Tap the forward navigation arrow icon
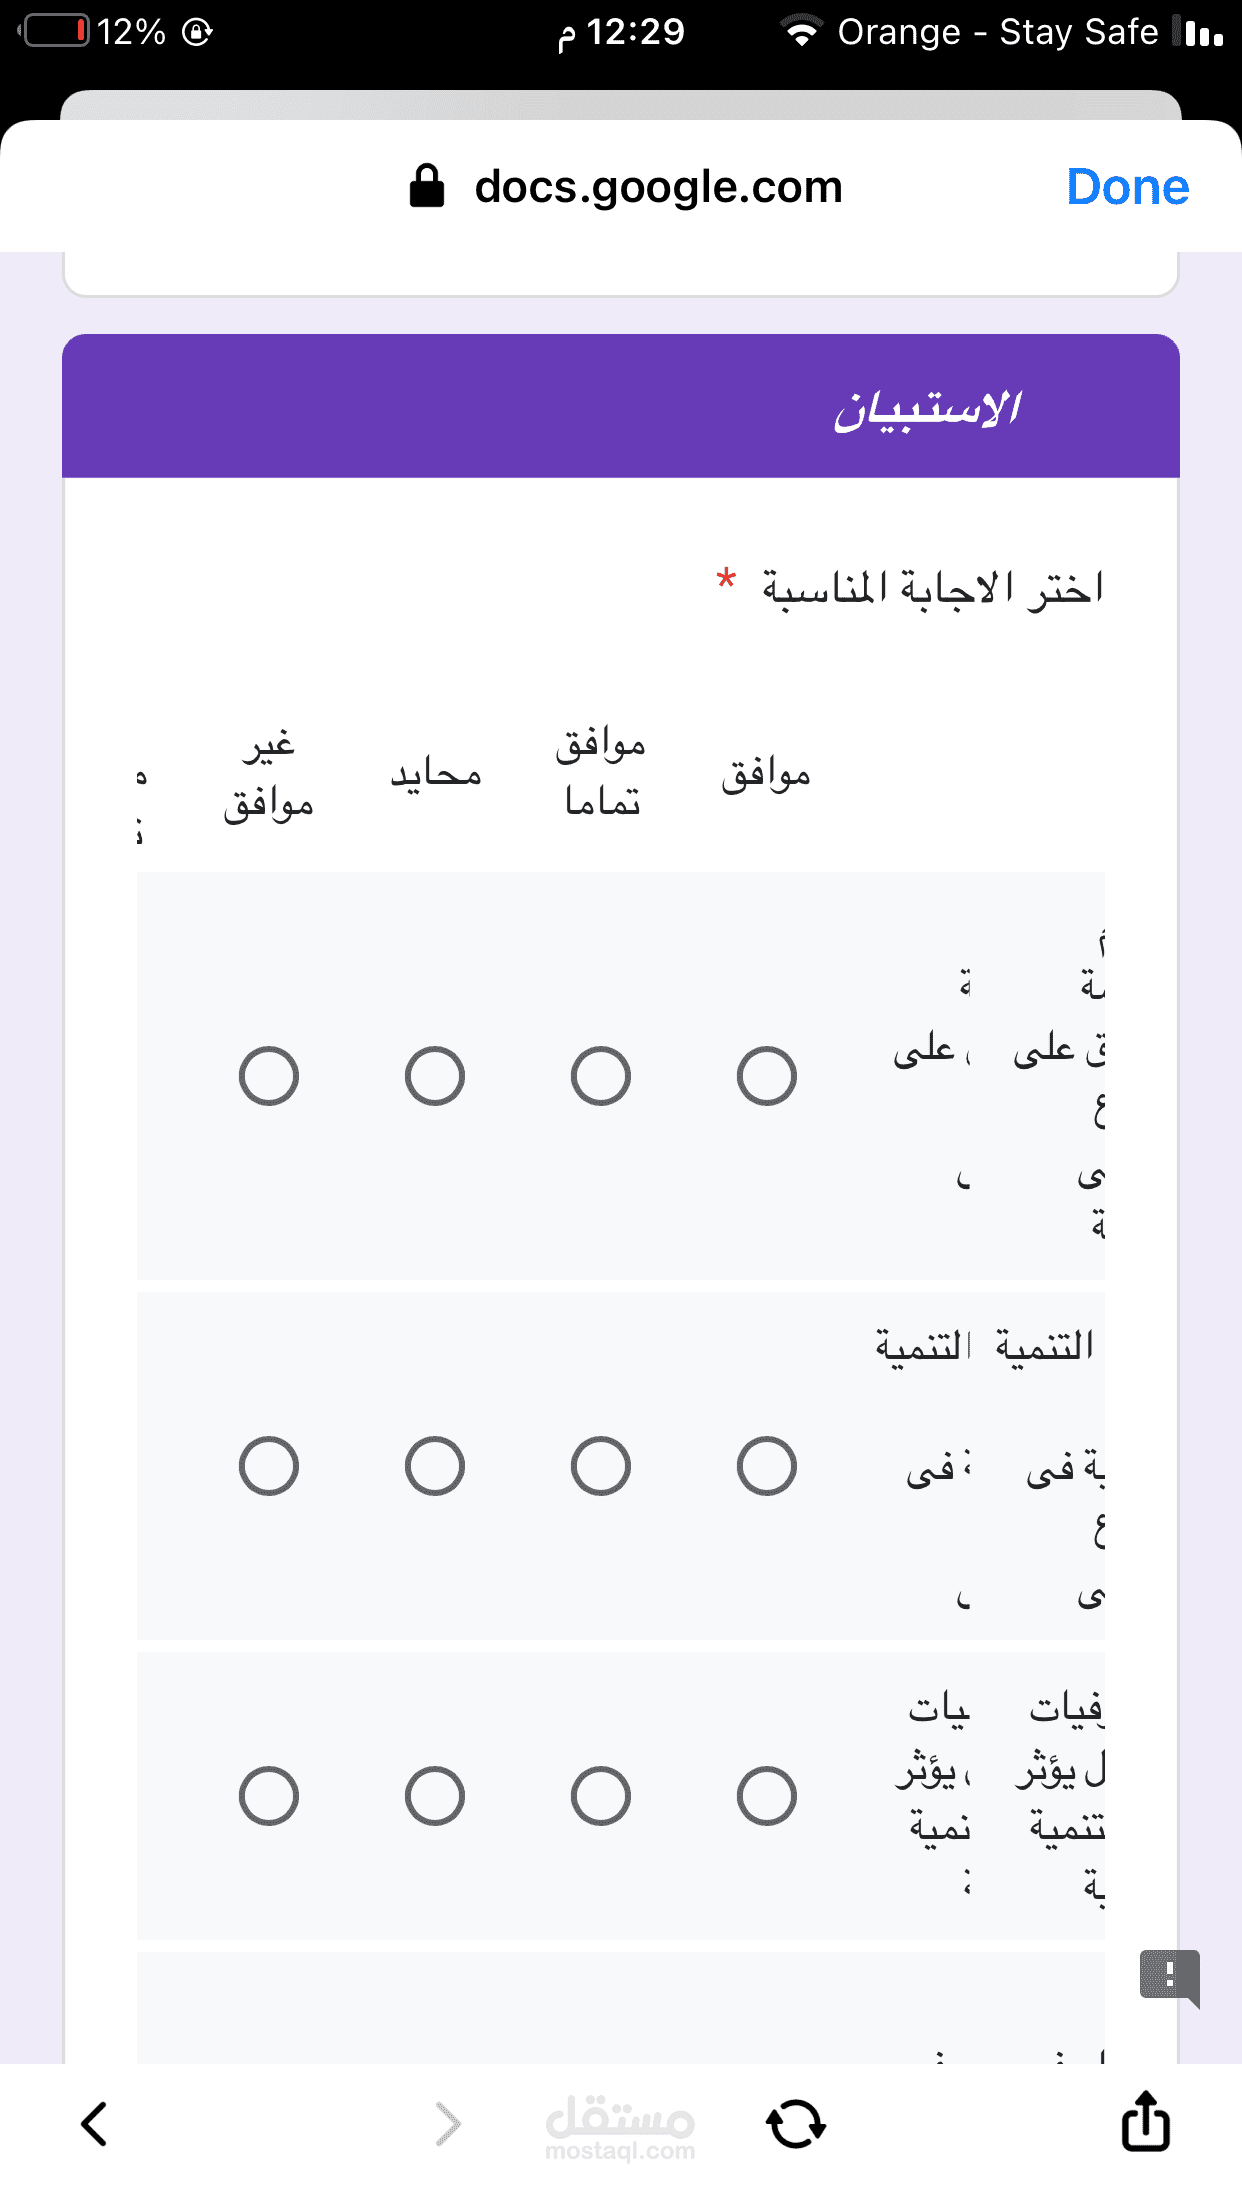This screenshot has width=1242, height=2208. 449,2124
